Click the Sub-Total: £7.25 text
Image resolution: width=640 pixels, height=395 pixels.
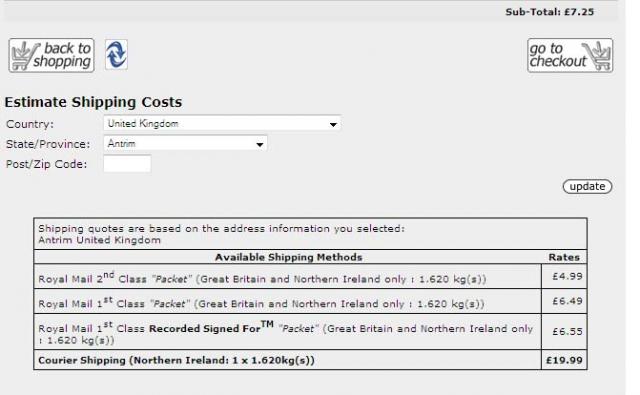pos(549,12)
